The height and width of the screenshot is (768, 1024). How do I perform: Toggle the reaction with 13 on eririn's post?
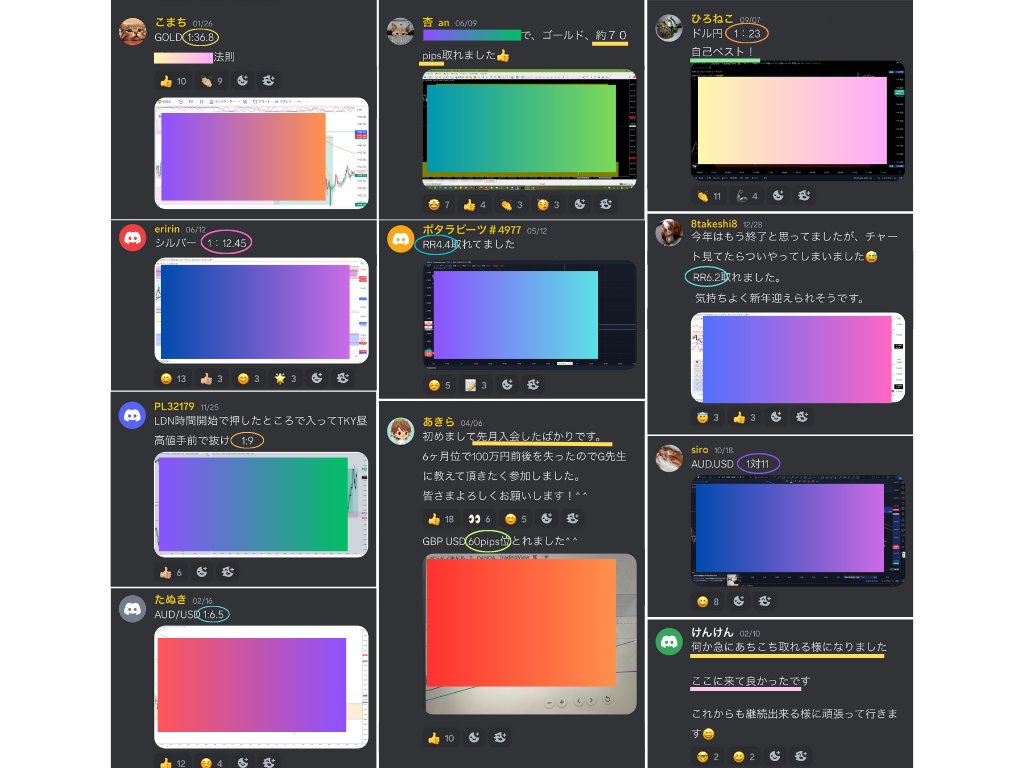pyautogui.click(x=174, y=378)
